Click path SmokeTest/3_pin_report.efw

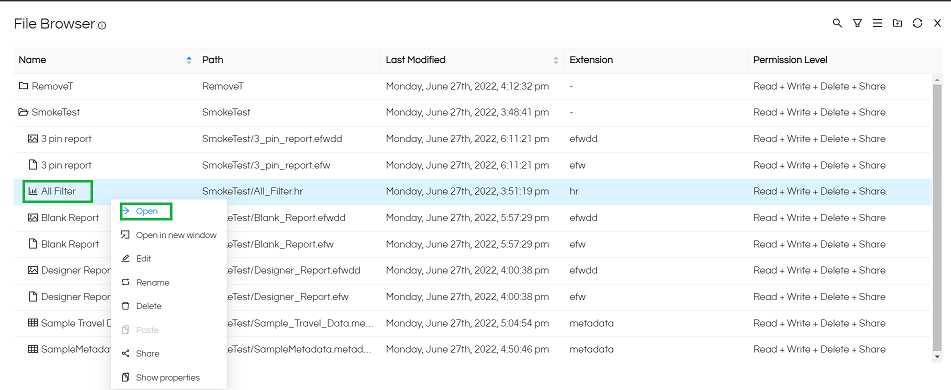pyautogui.click(x=266, y=165)
